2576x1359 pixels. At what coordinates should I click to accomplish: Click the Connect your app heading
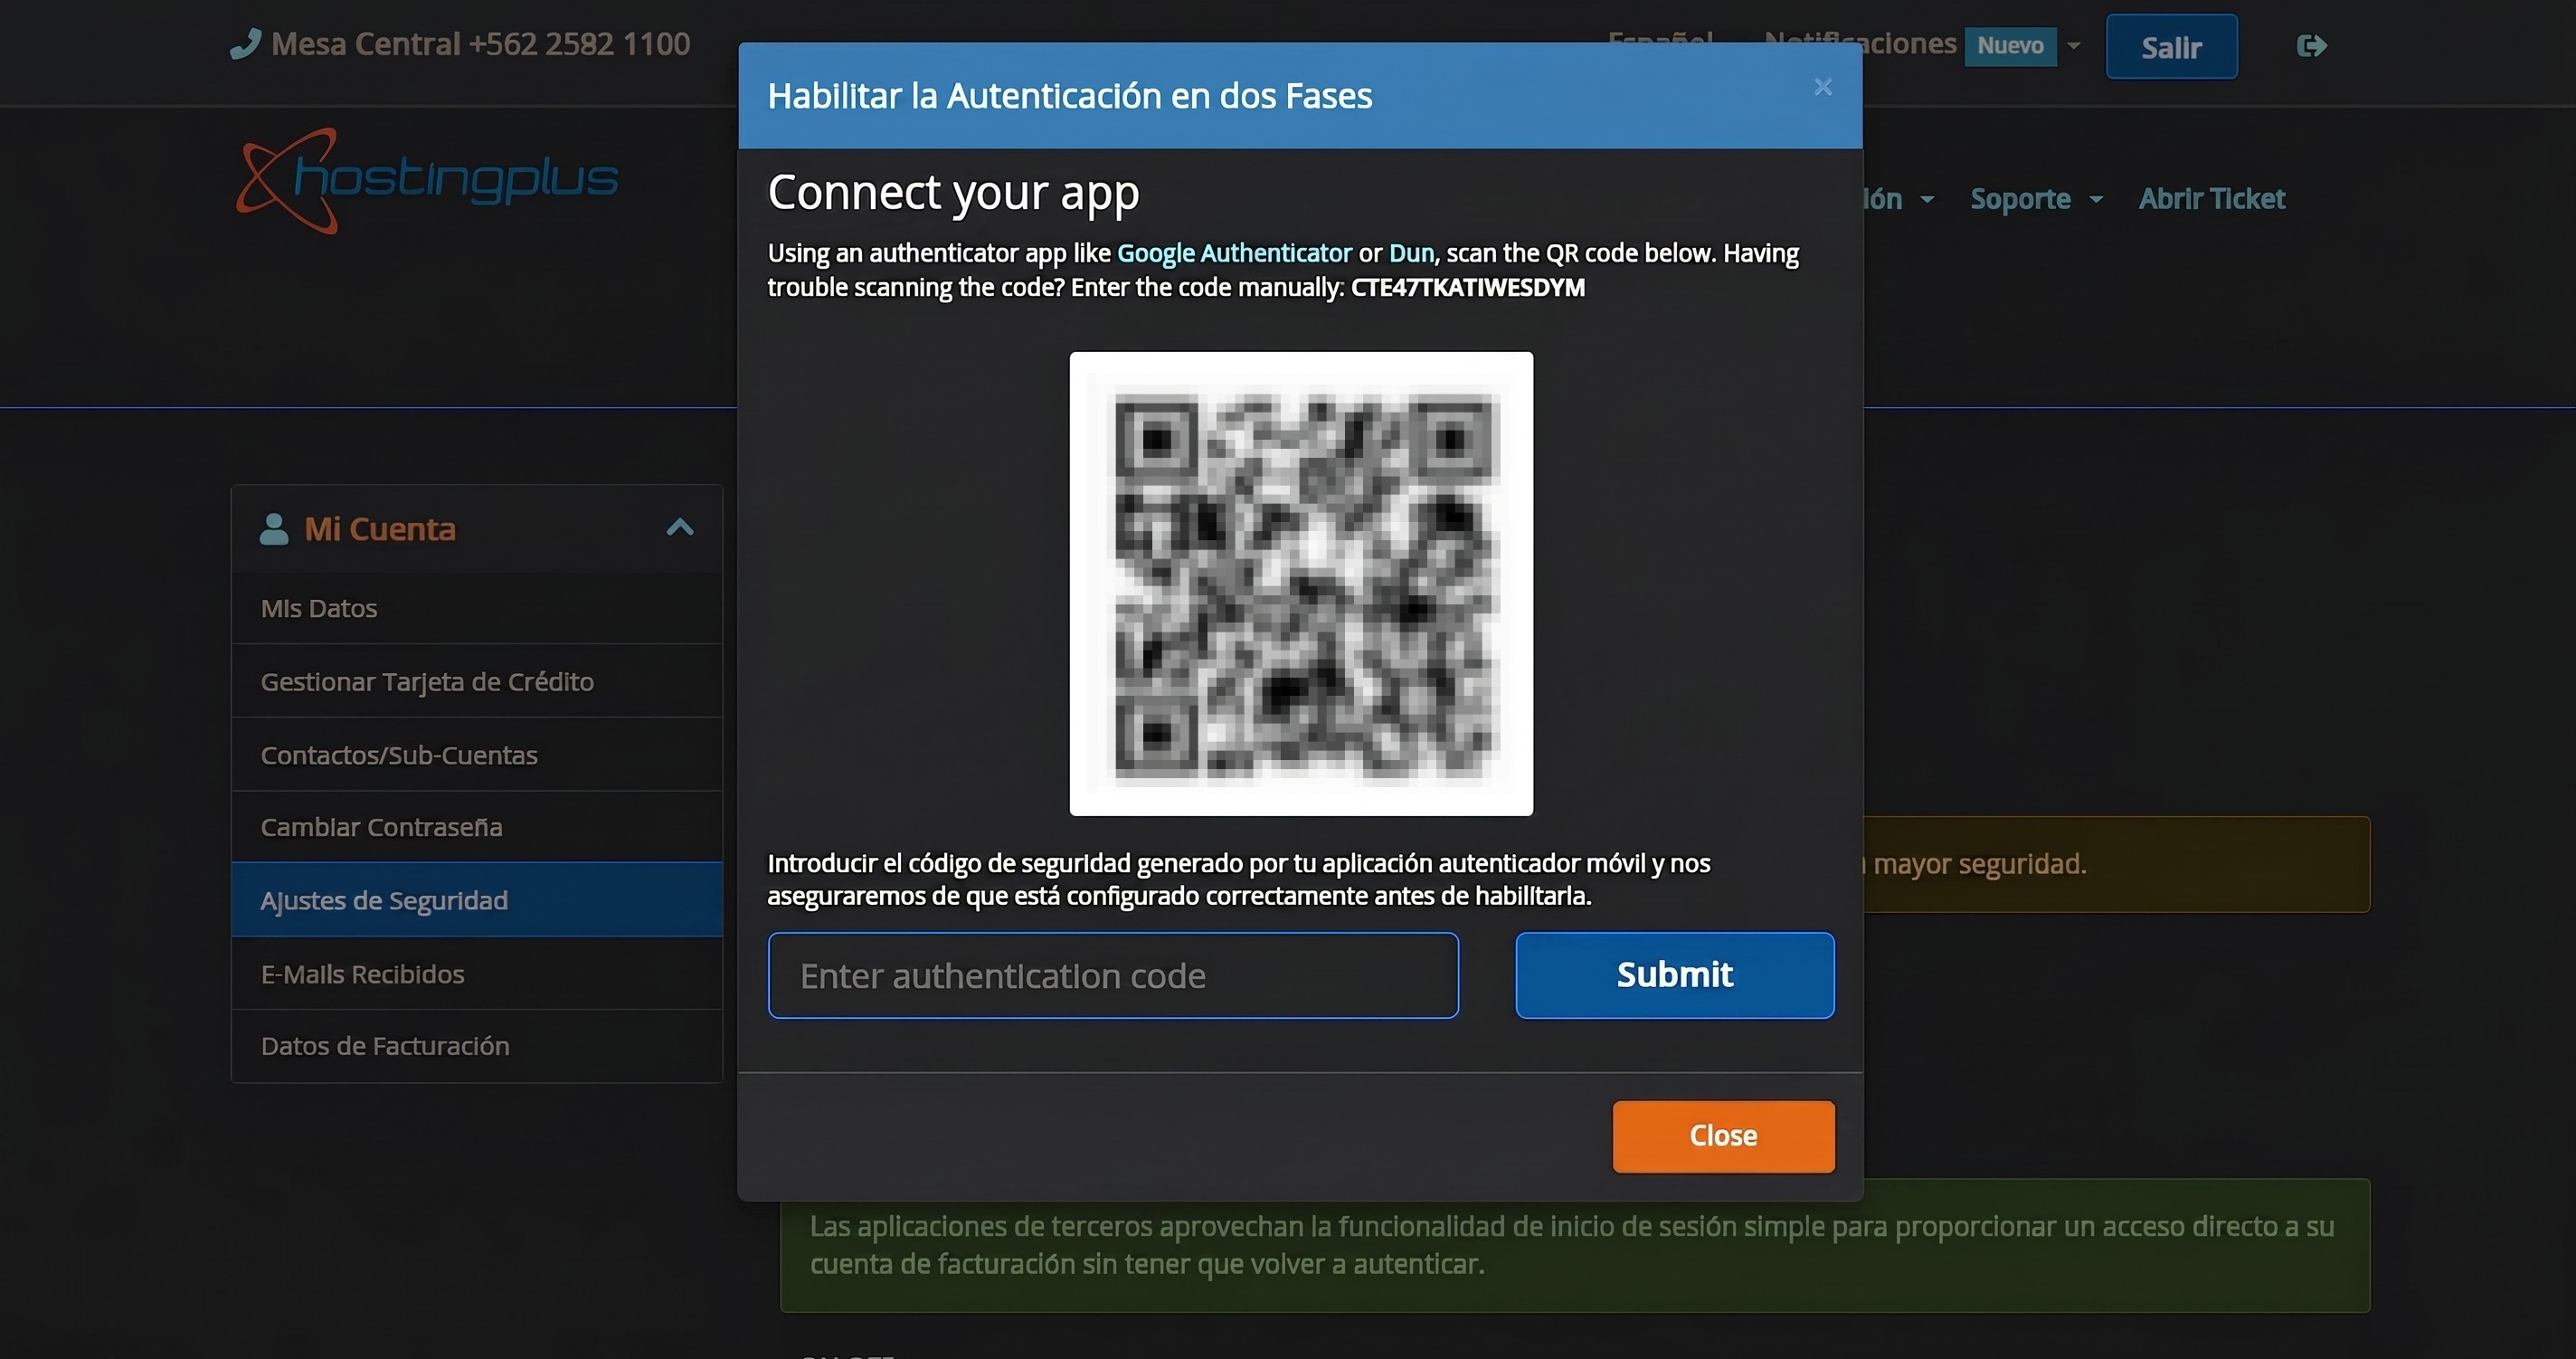coord(953,193)
